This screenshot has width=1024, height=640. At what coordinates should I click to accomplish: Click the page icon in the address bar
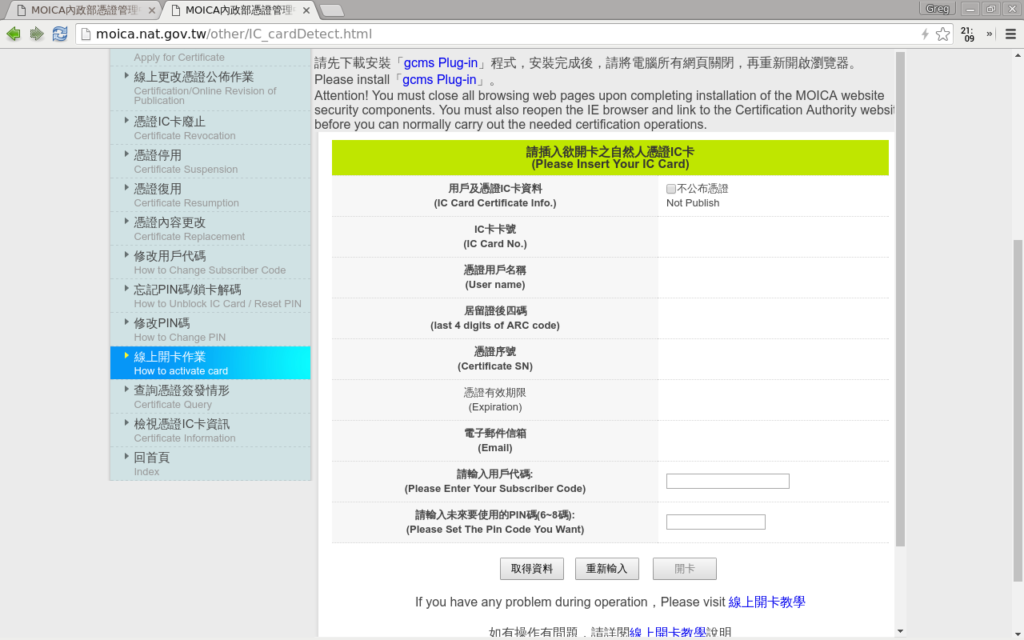coord(86,34)
